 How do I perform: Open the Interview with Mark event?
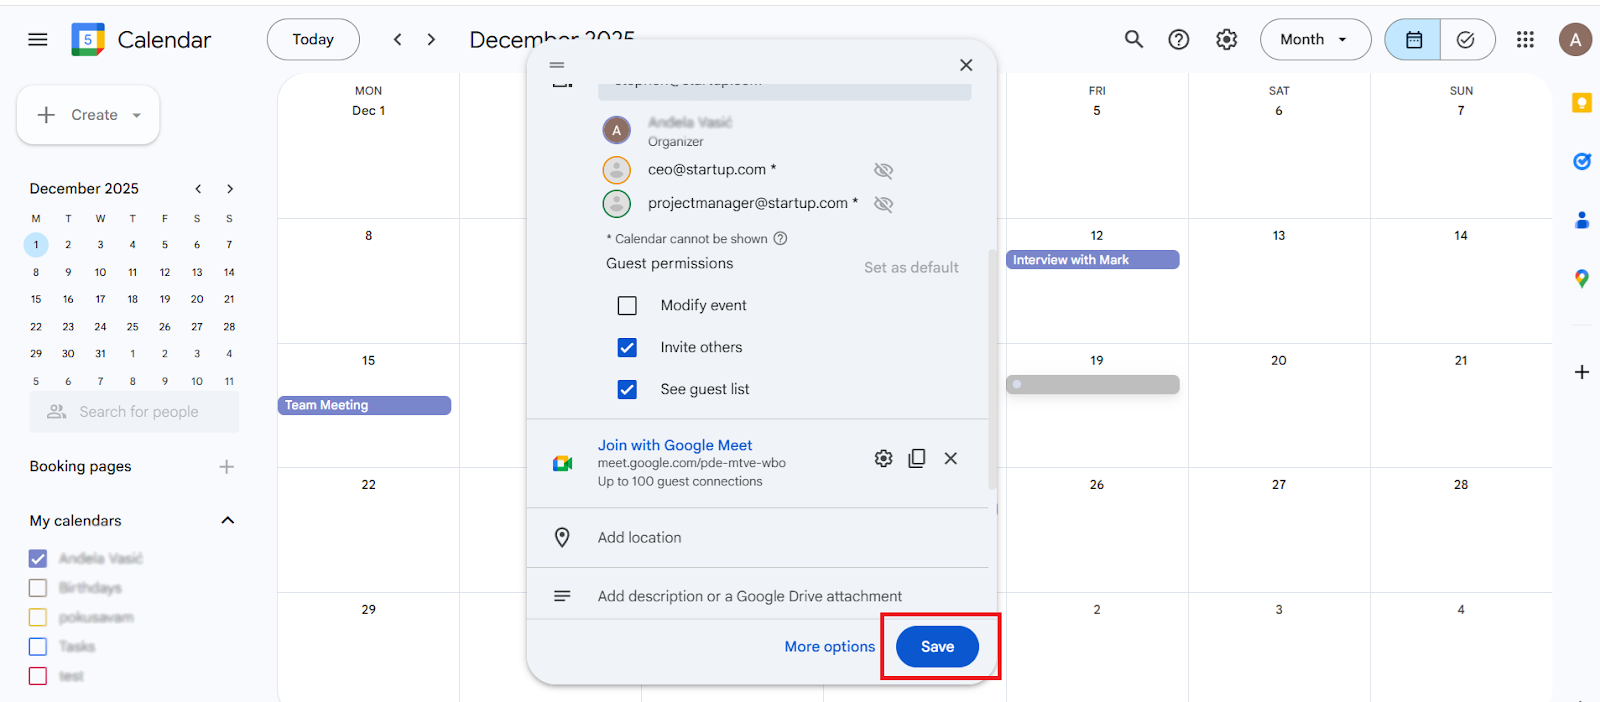pyautogui.click(x=1092, y=260)
